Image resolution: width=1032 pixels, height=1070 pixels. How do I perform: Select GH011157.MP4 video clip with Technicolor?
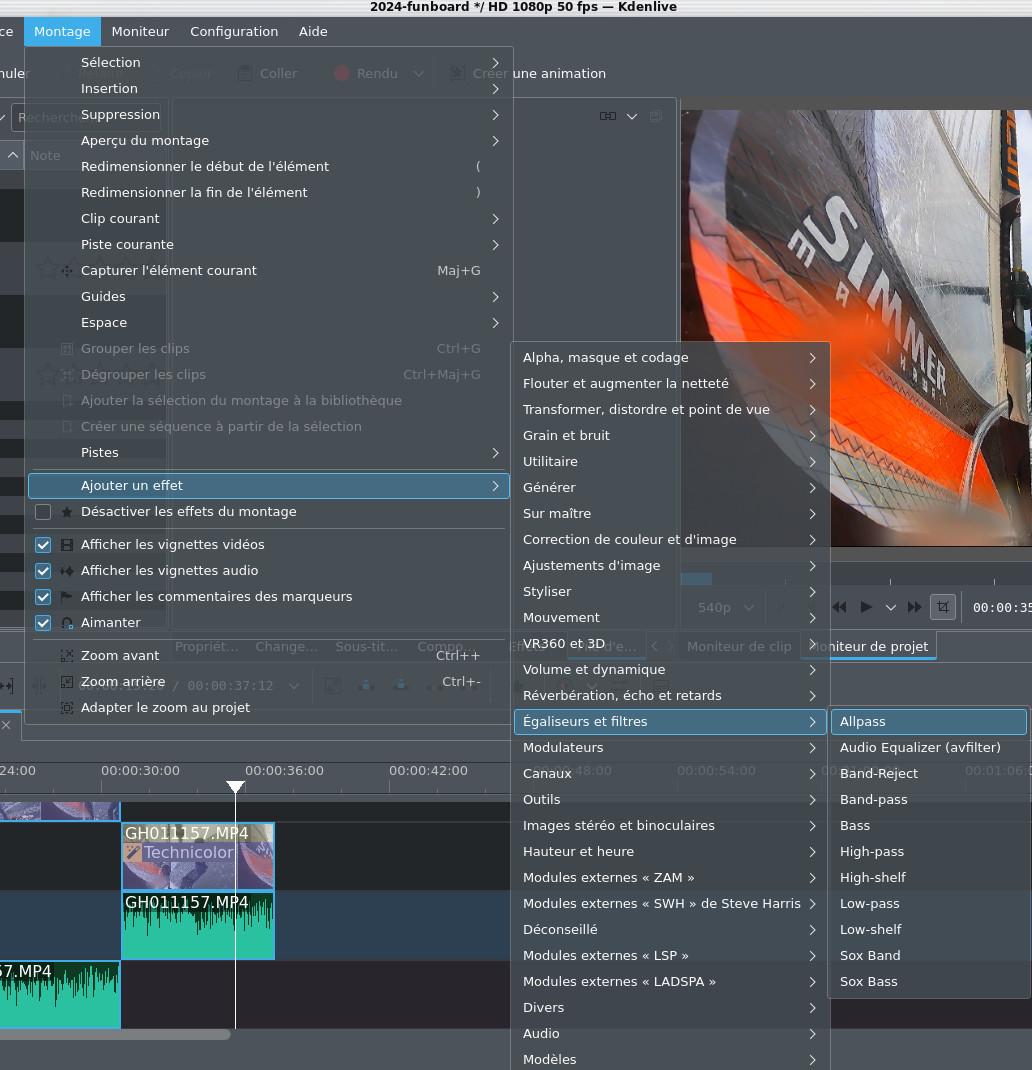[198, 856]
